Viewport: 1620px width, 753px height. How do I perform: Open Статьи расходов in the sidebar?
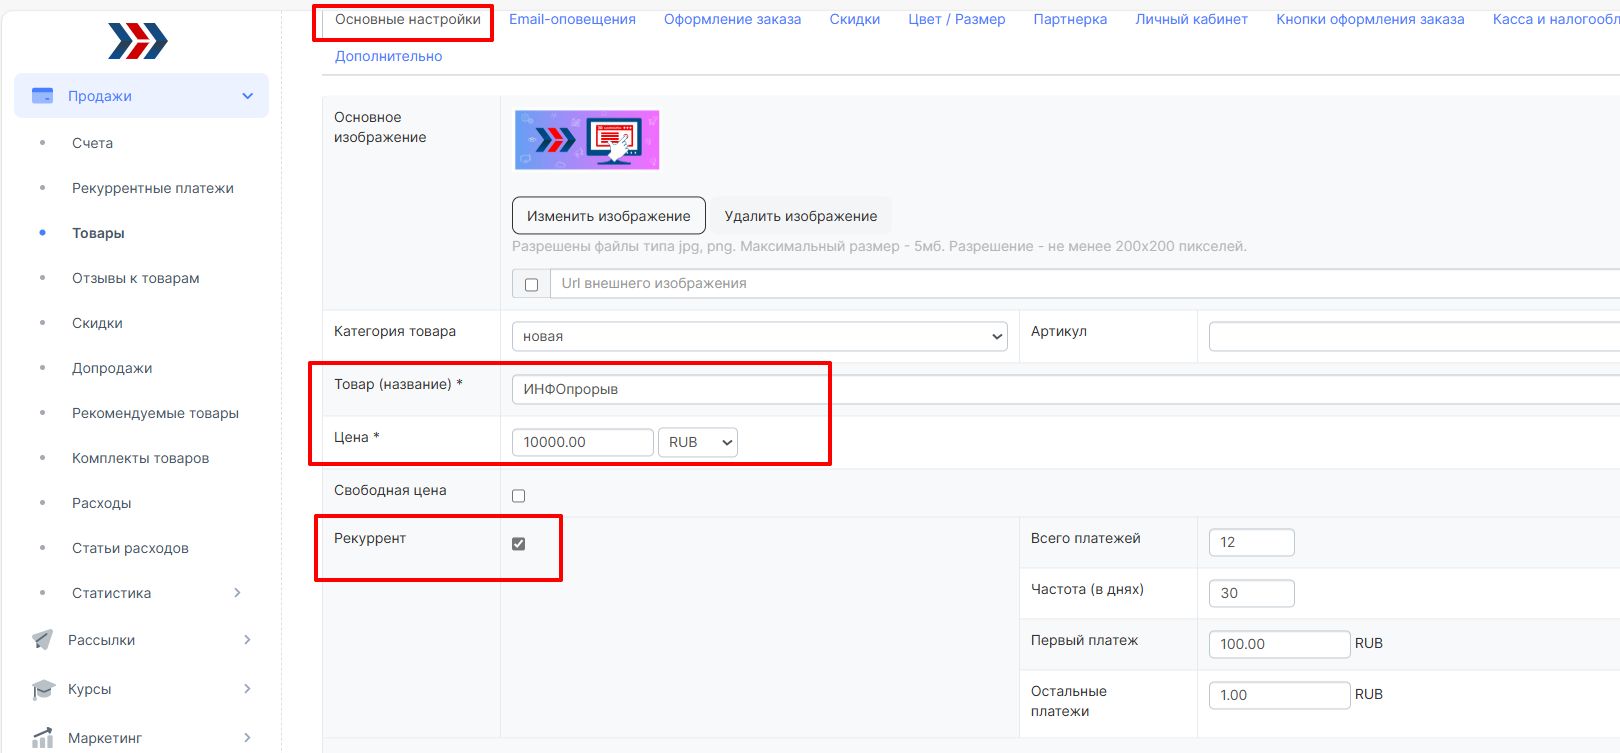coord(130,548)
